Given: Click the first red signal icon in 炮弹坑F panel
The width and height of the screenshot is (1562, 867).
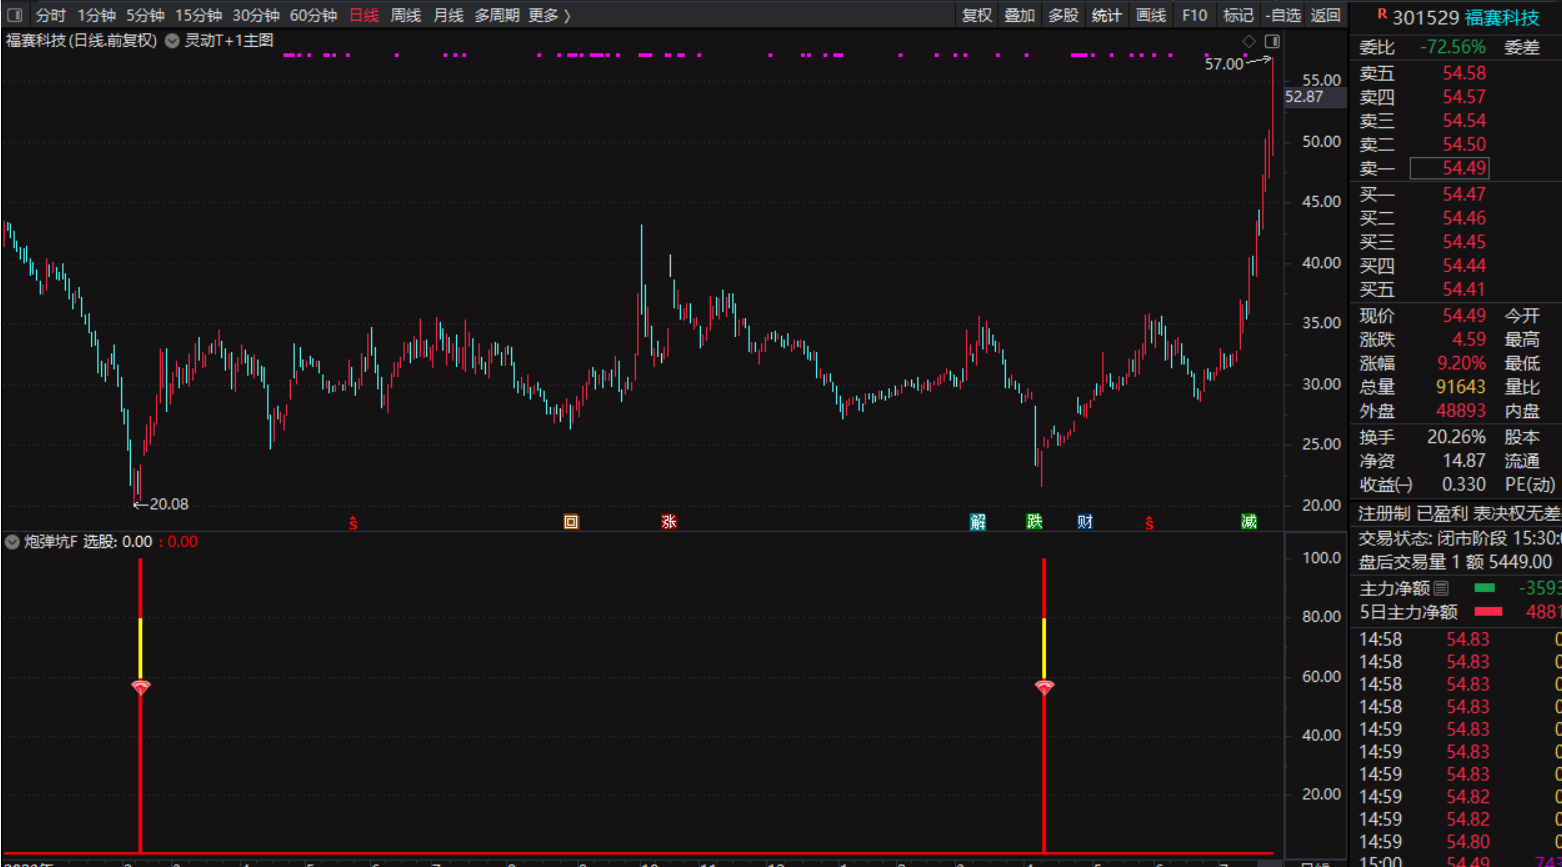Looking at the screenshot, I should [141, 687].
